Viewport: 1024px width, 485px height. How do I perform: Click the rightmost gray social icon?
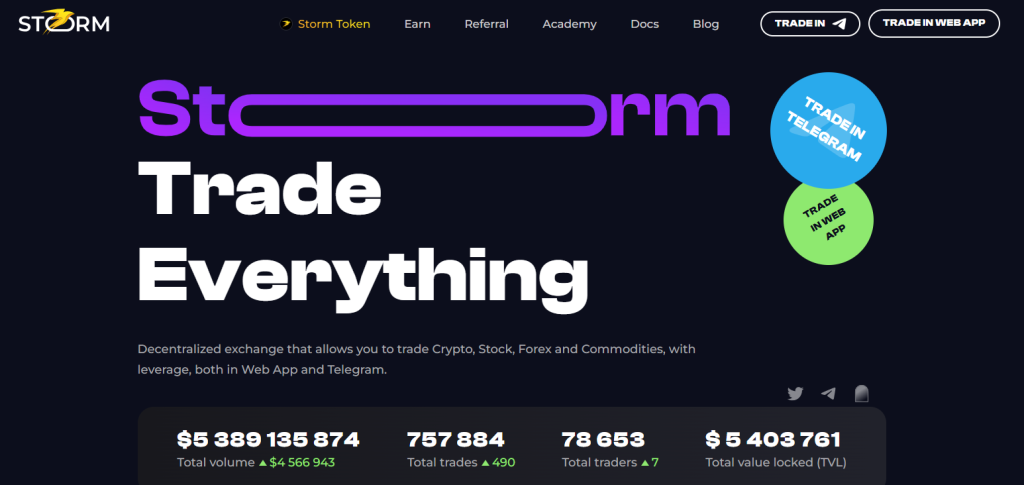[861, 393]
